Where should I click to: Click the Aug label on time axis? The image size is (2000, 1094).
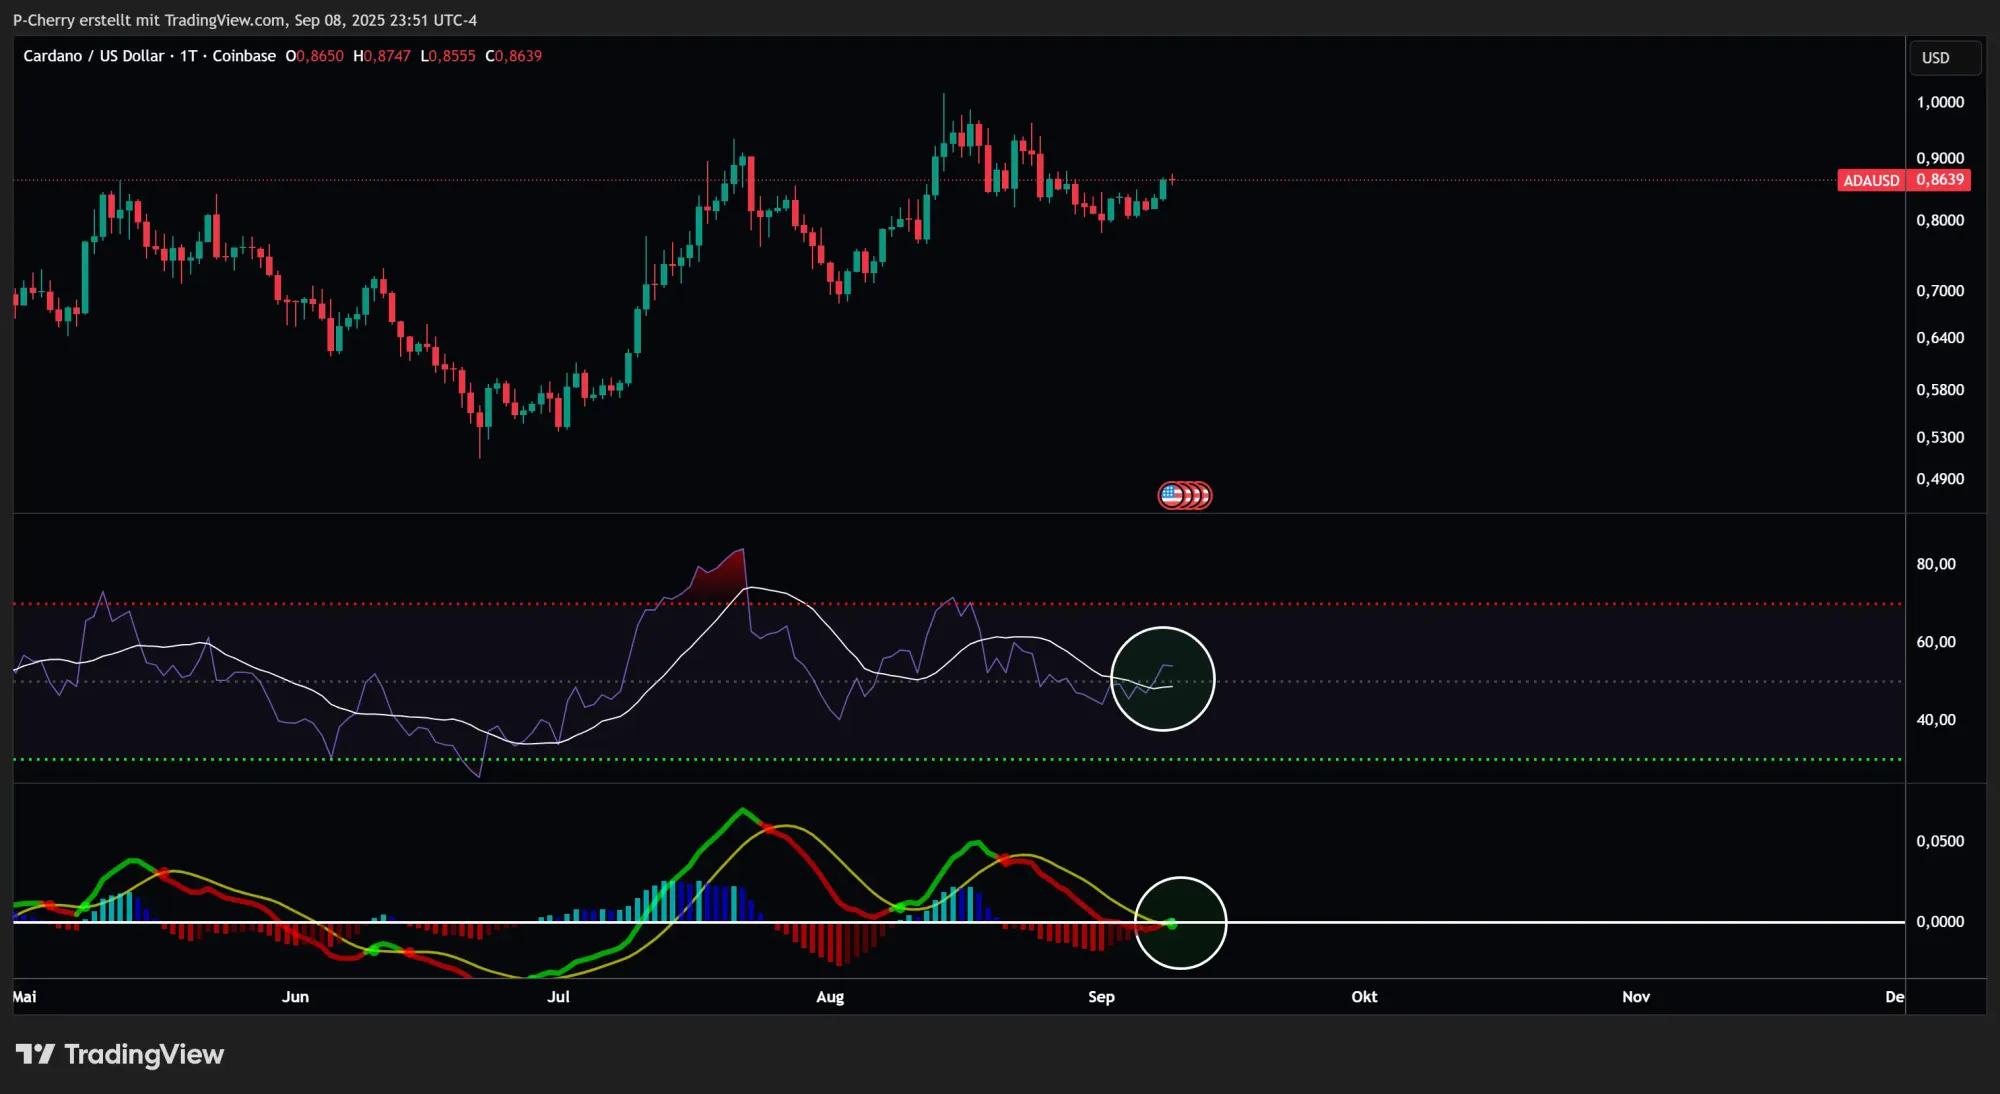(830, 997)
